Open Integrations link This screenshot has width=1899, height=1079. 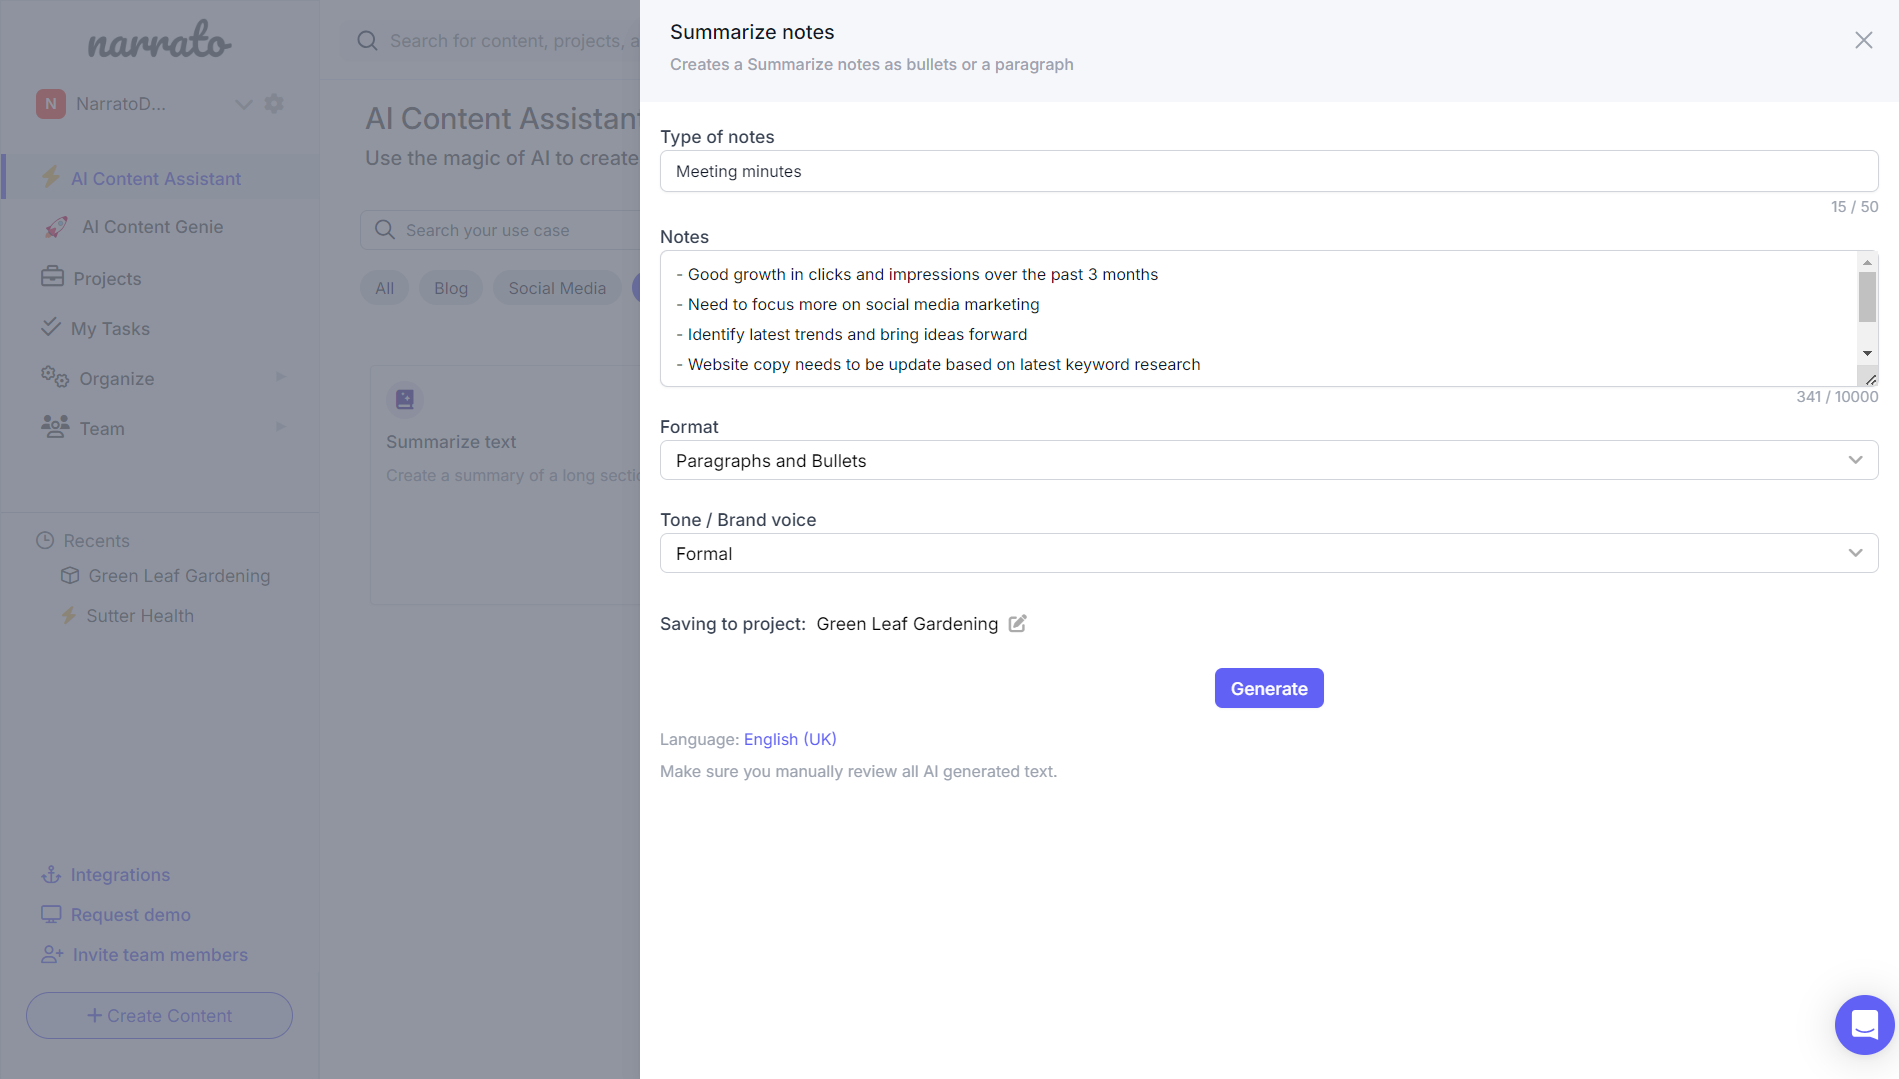click(x=120, y=875)
